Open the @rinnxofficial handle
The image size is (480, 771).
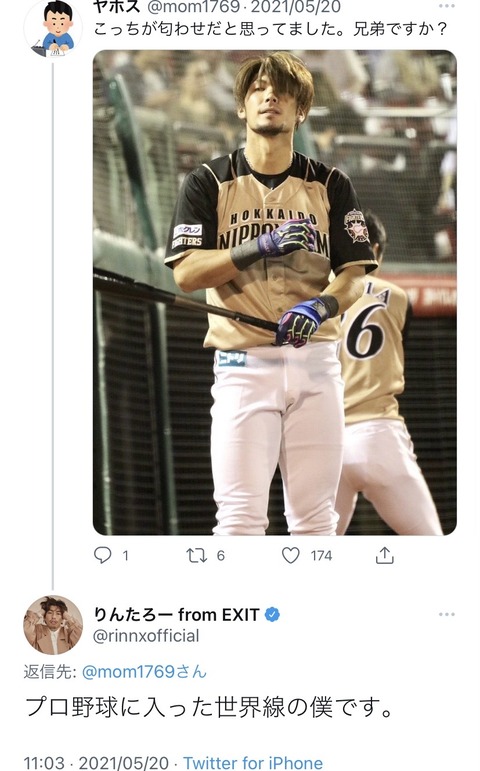coord(146,636)
